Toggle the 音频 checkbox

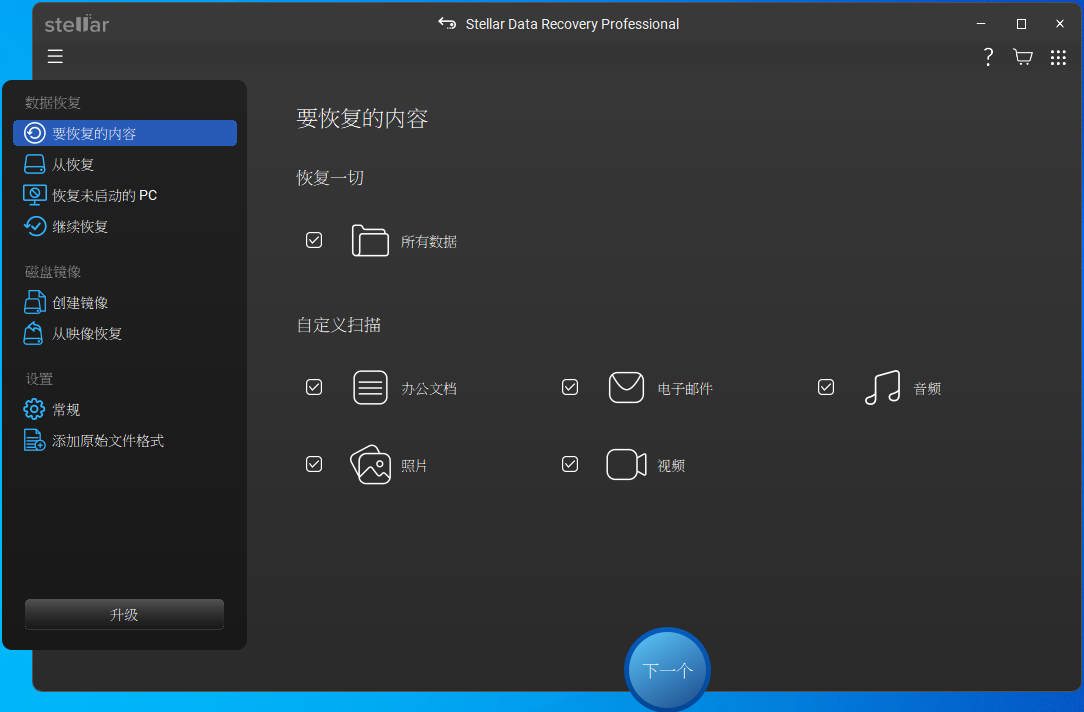click(x=825, y=387)
